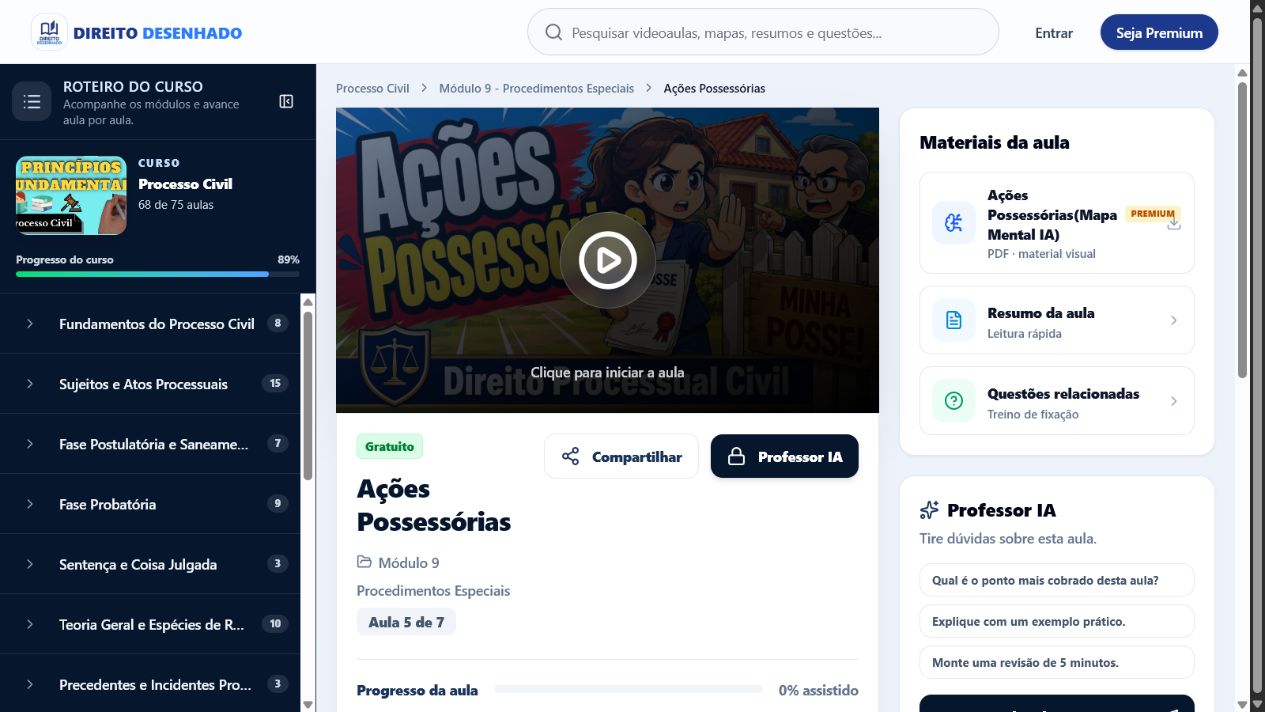Image resolution: width=1265 pixels, height=712 pixels.
Task: Click the folder icon beside Módulo 9
Action: tap(364, 562)
